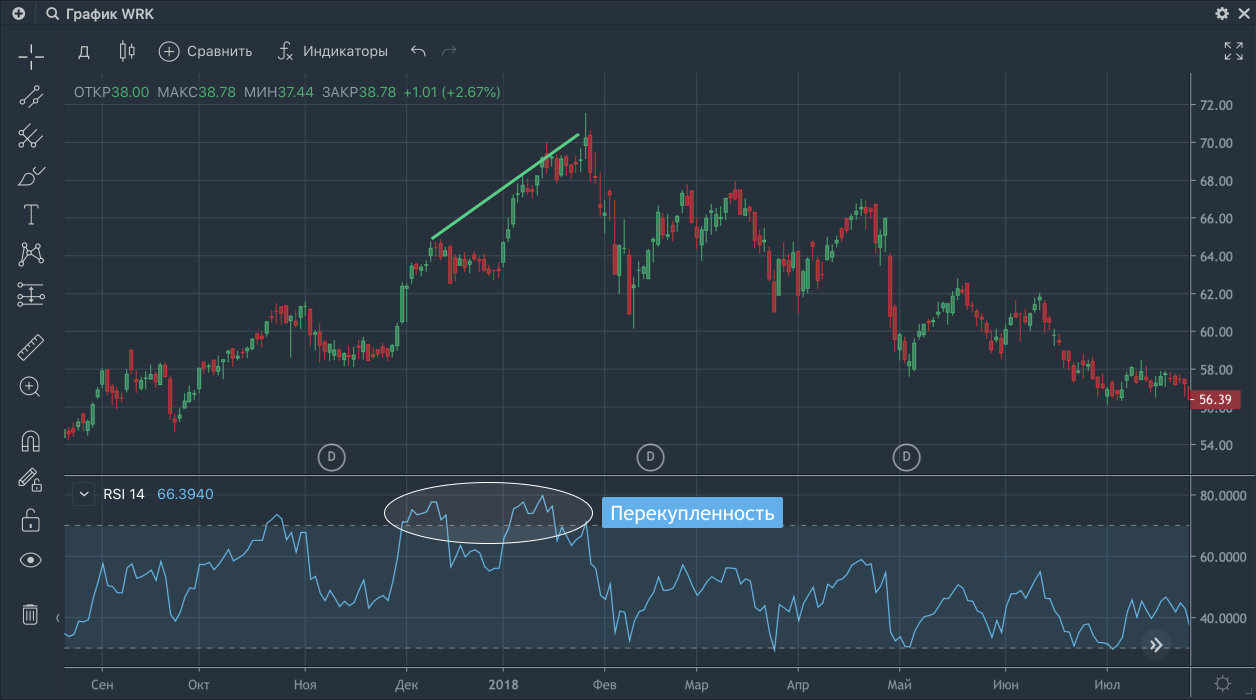Enter fullscreen chart mode
Screen dimensions: 1256x700
click(1234, 51)
